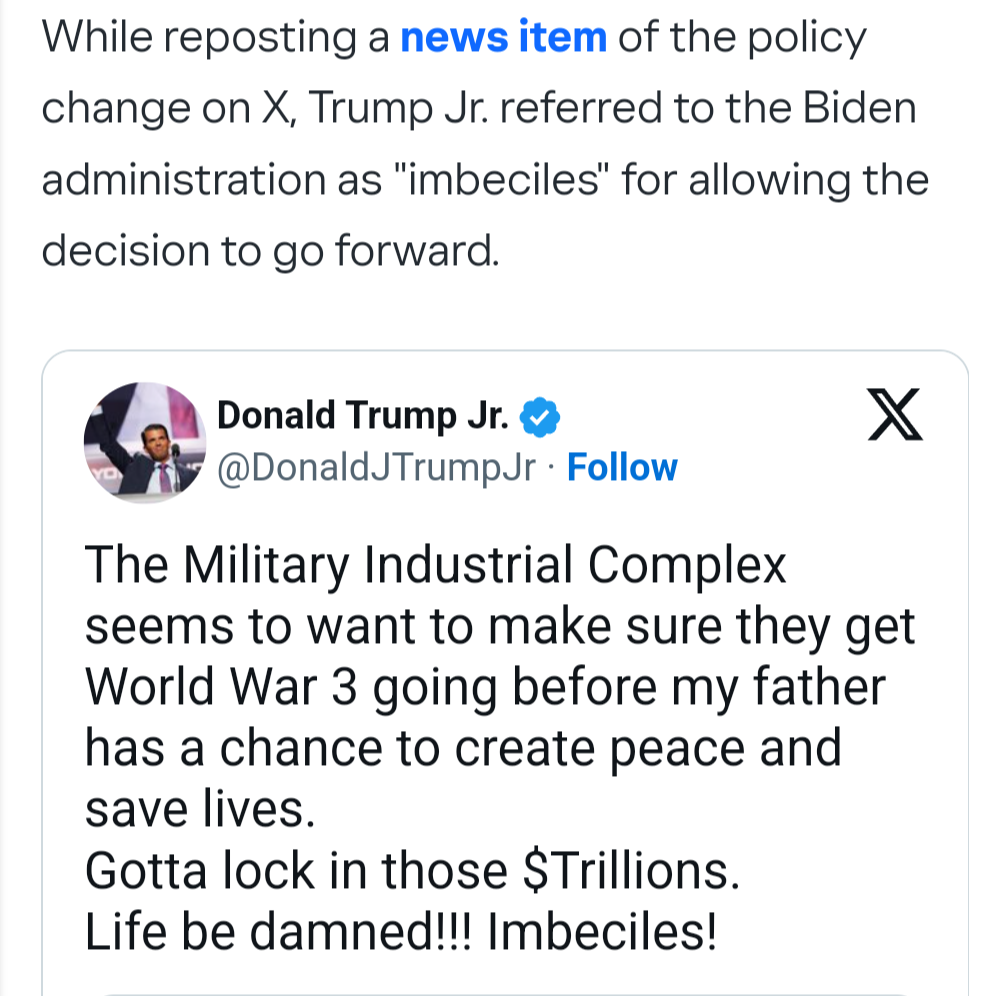This screenshot has width=1008, height=996.
Task: Open the "news item" hyperlink
Action: click(x=503, y=39)
